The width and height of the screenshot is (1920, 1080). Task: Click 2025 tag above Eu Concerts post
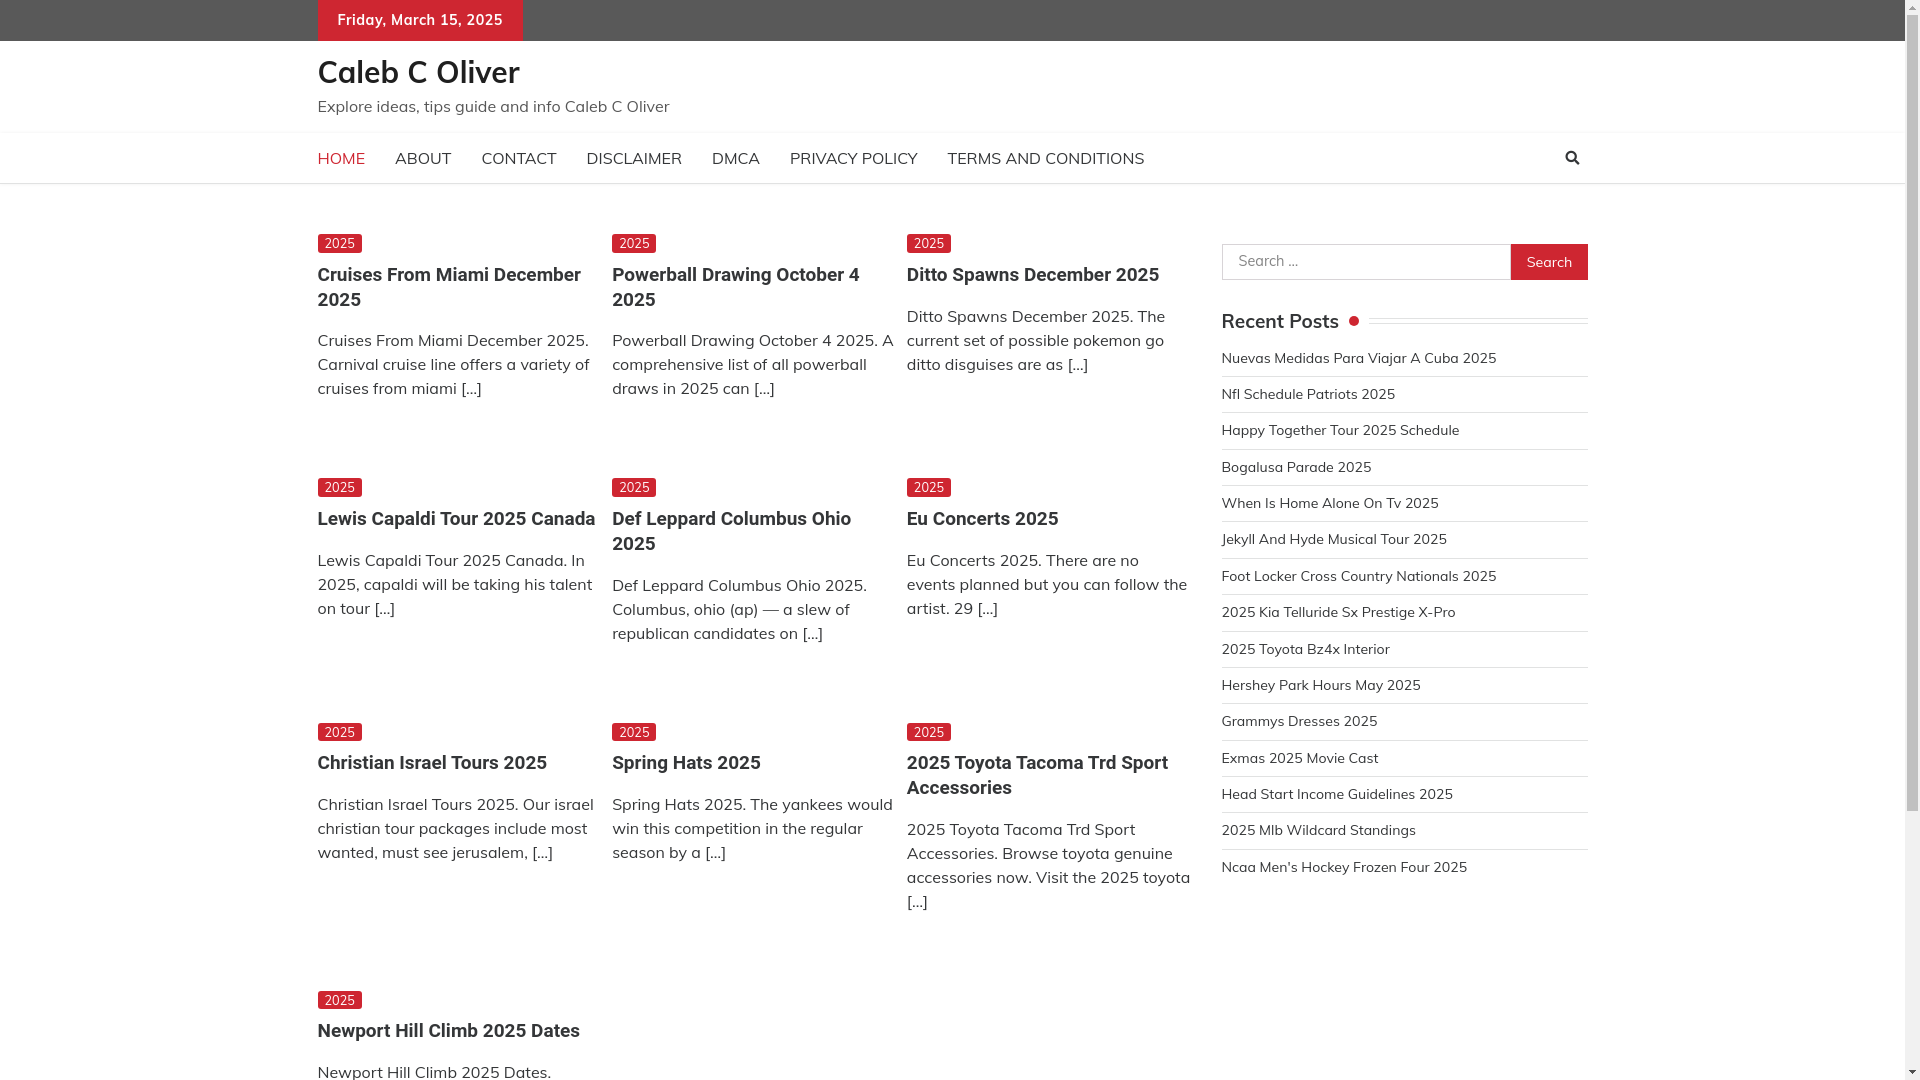(929, 488)
